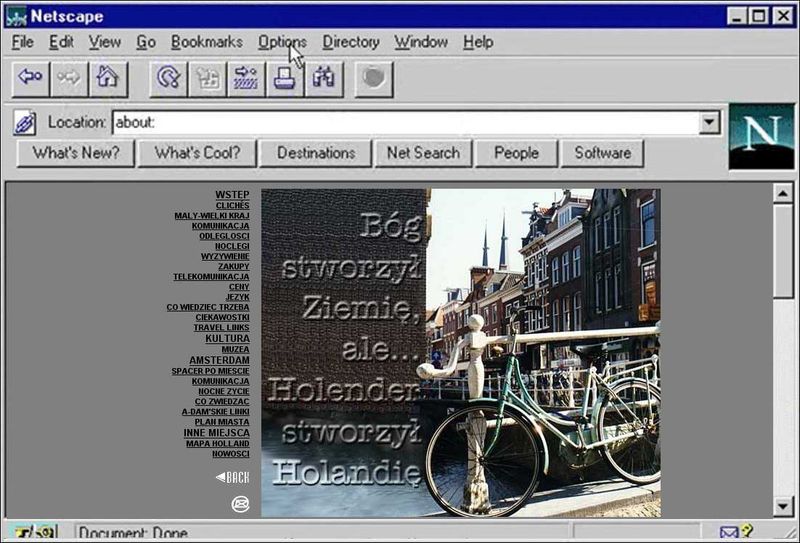Open the Go menu
The height and width of the screenshot is (543, 800).
(x=146, y=42)
